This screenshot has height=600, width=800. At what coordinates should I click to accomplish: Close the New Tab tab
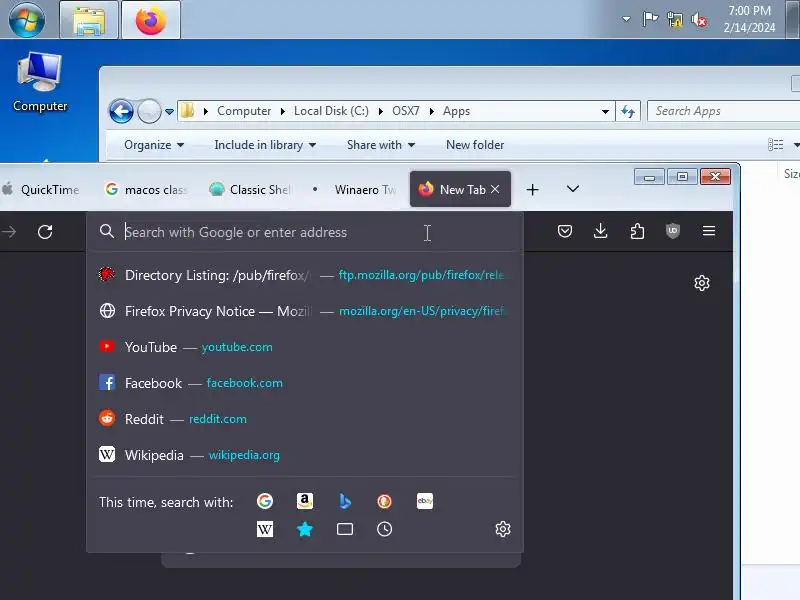(x=495, y=189)
